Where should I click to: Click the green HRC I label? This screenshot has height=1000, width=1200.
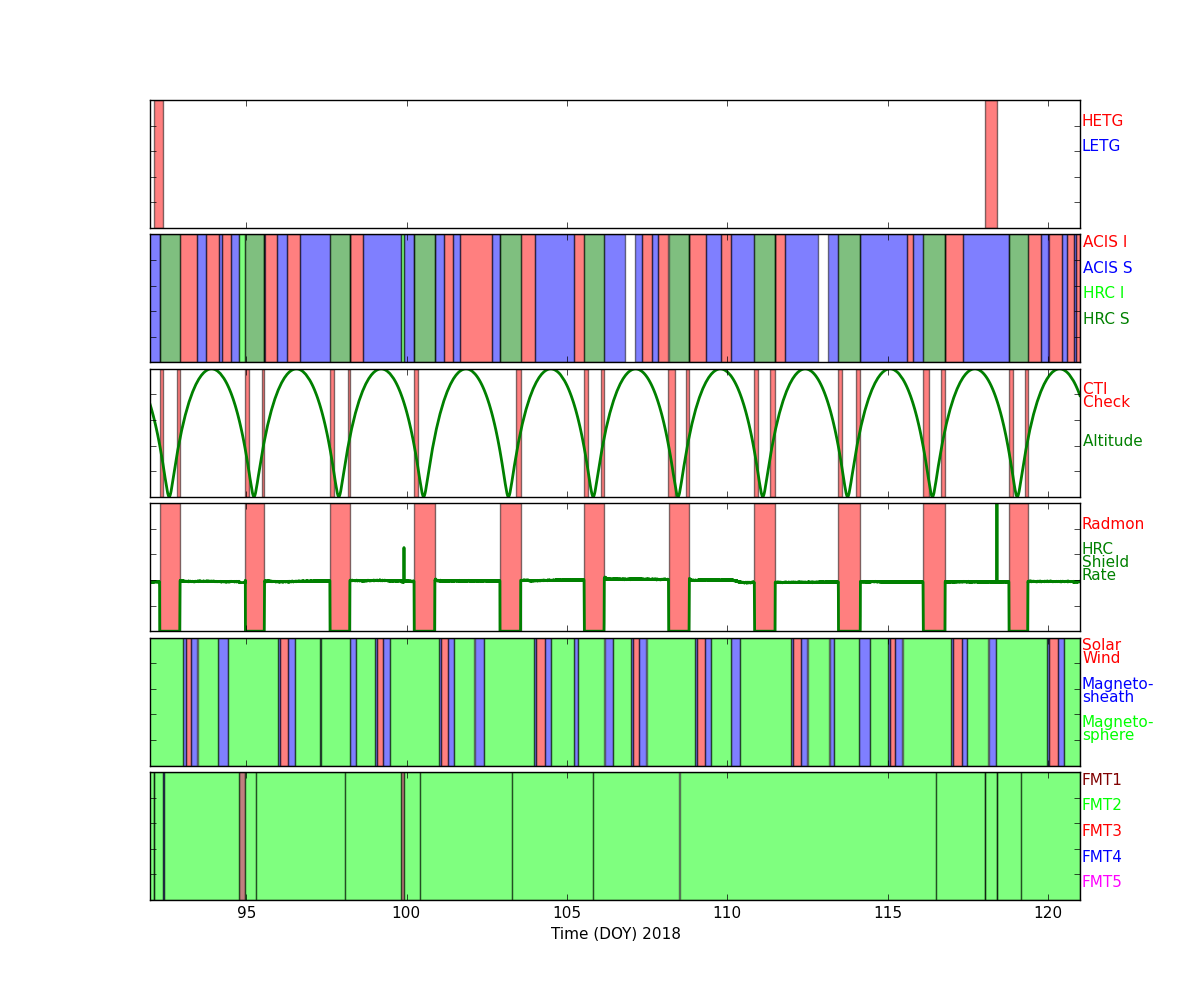(x=1103, y=293)
